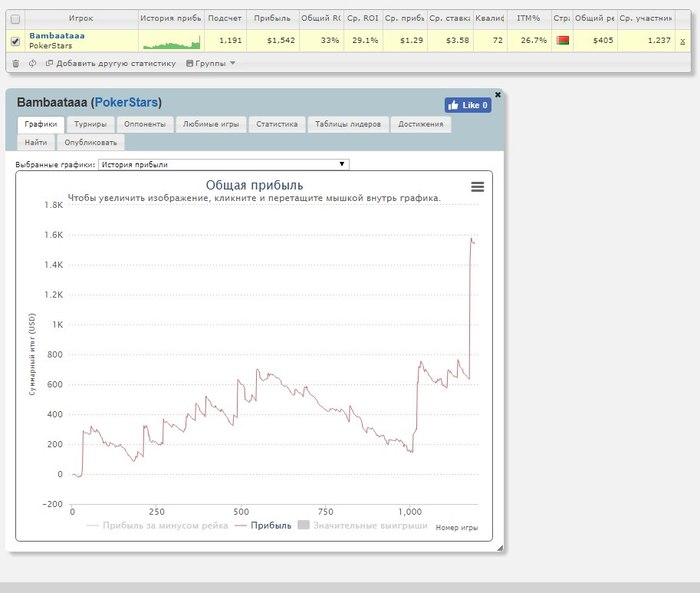Viewport: 700px width, 593px height.
Task: Open the PokerStars link in the panel title
Action: (127, 102)
